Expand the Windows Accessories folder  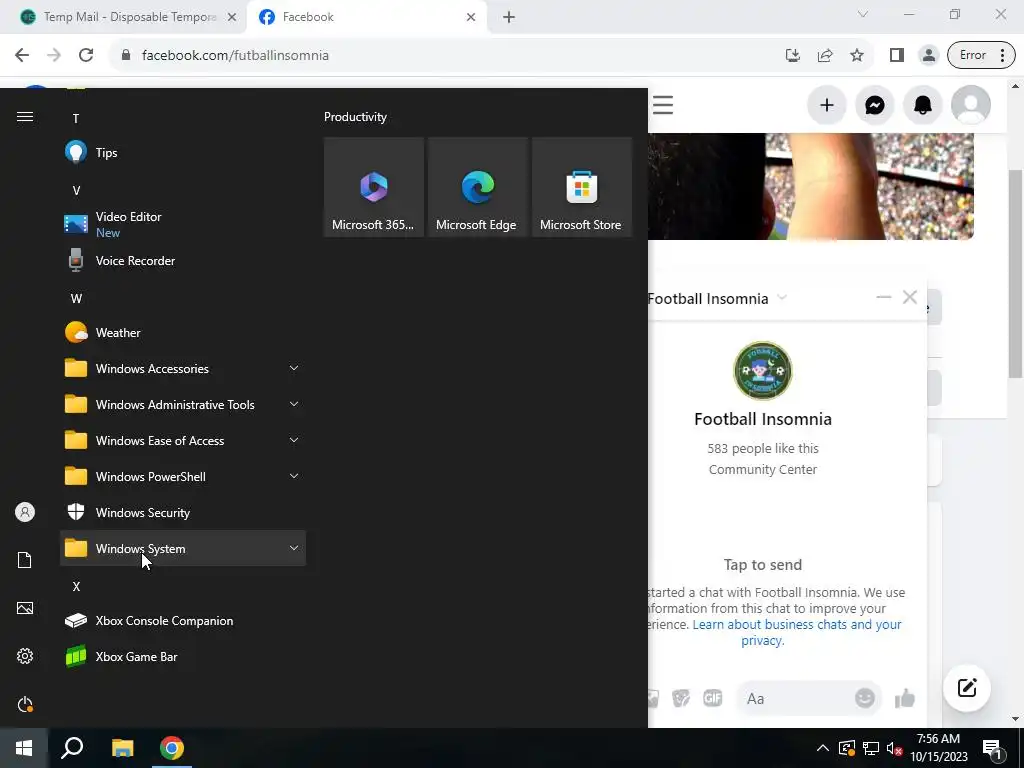coord(183,368)
